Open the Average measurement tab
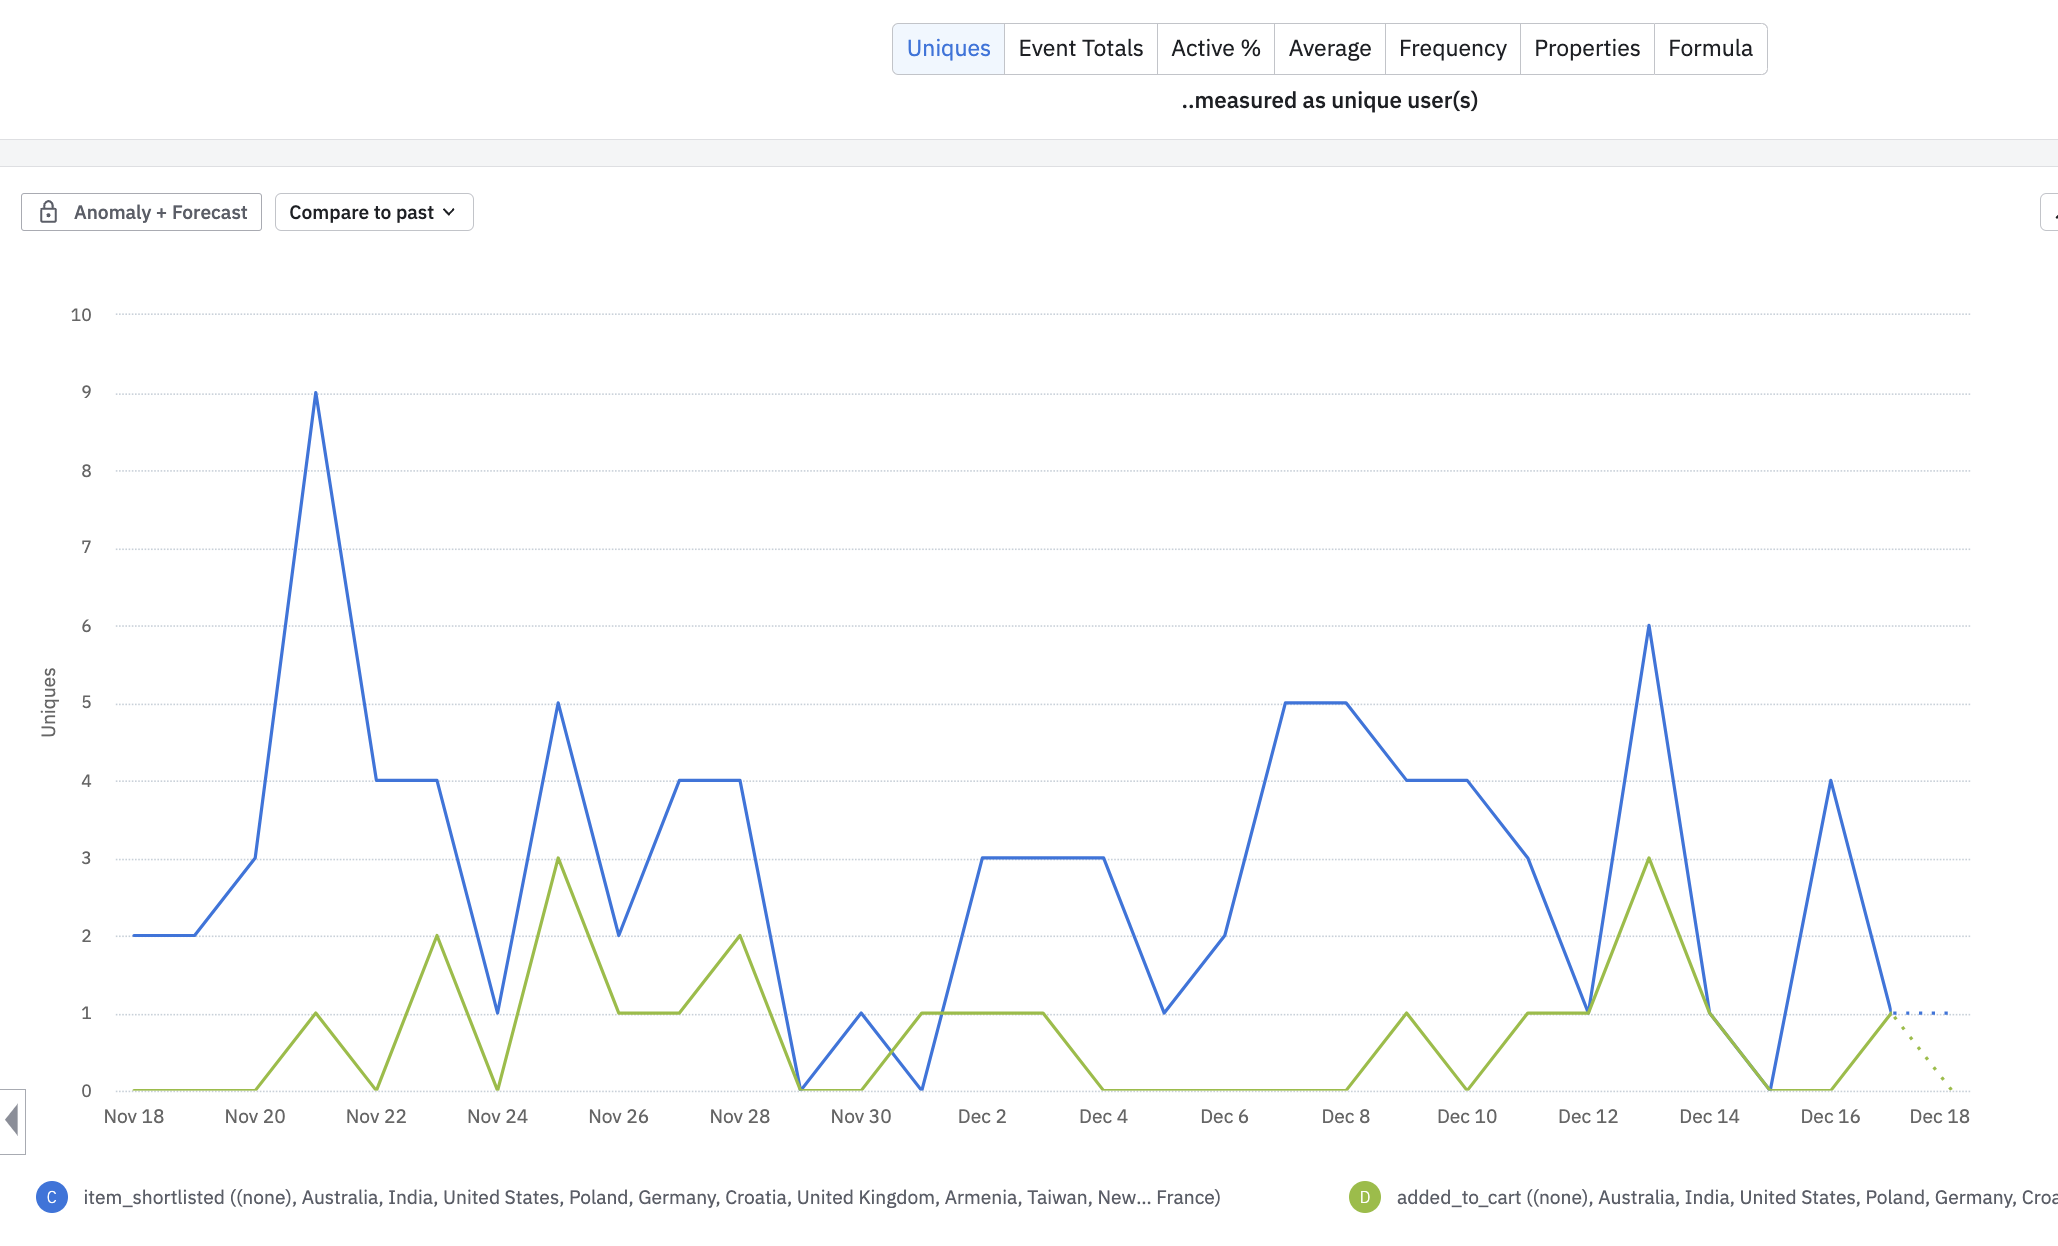The width and height of the screenshot is (2058, 1246). click(1329, 49)
